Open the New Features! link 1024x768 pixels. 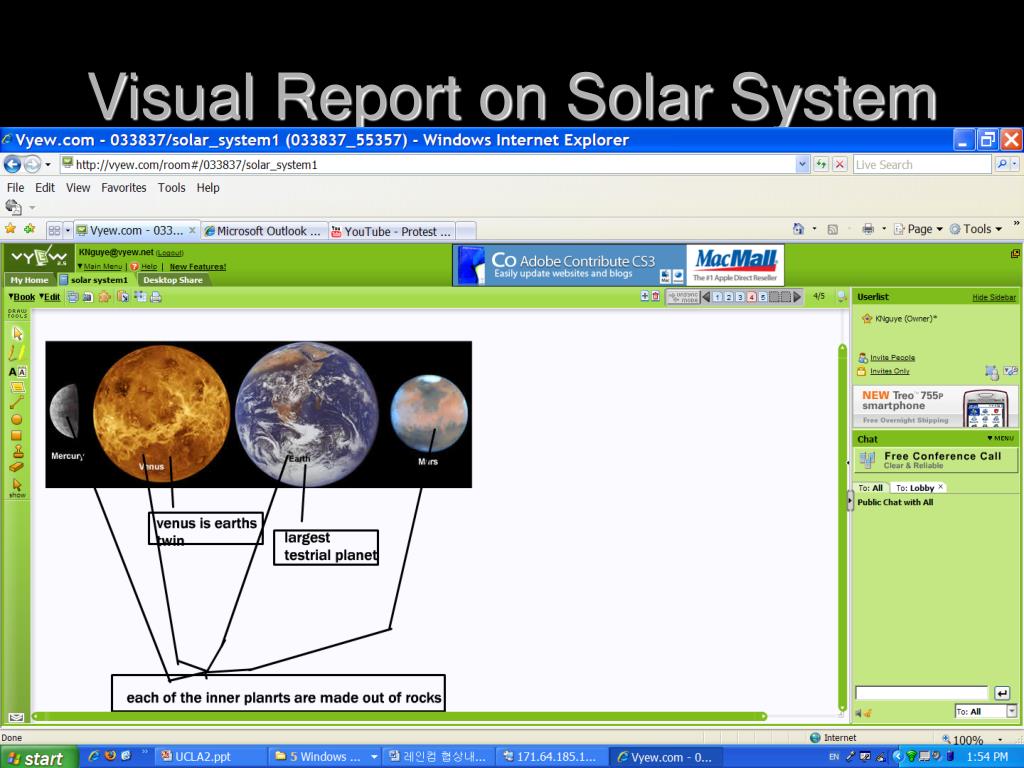pyautogui.click(x=198, y=266)
